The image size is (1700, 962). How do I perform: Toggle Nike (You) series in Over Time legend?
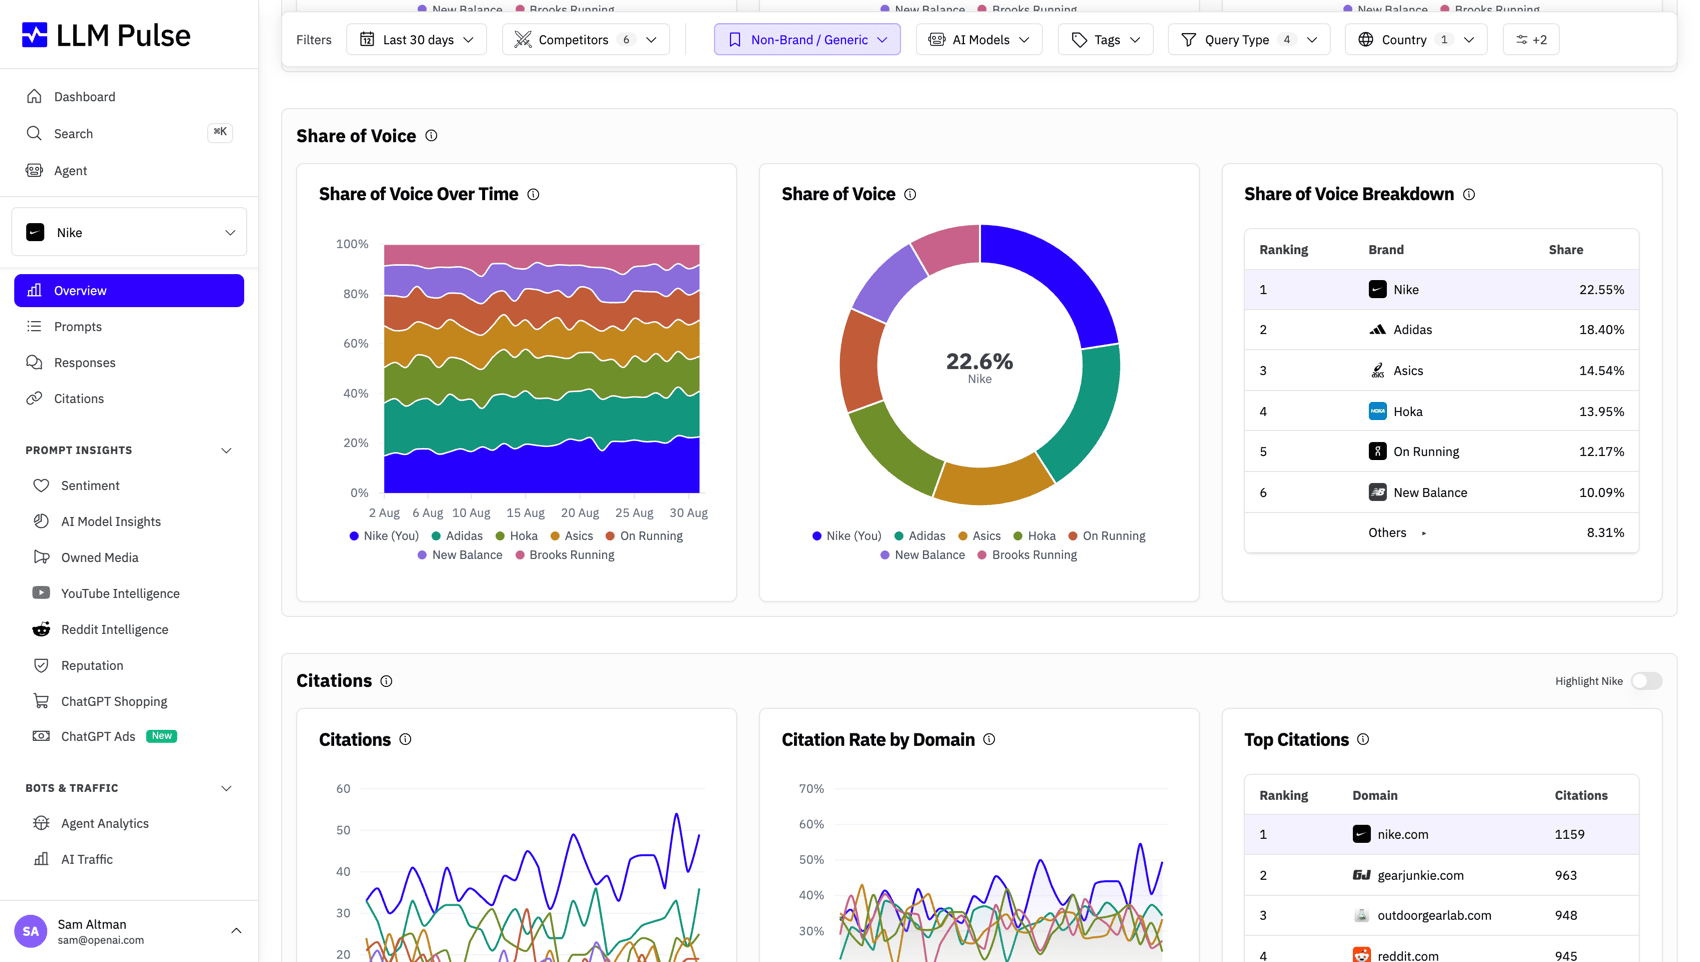384,536
